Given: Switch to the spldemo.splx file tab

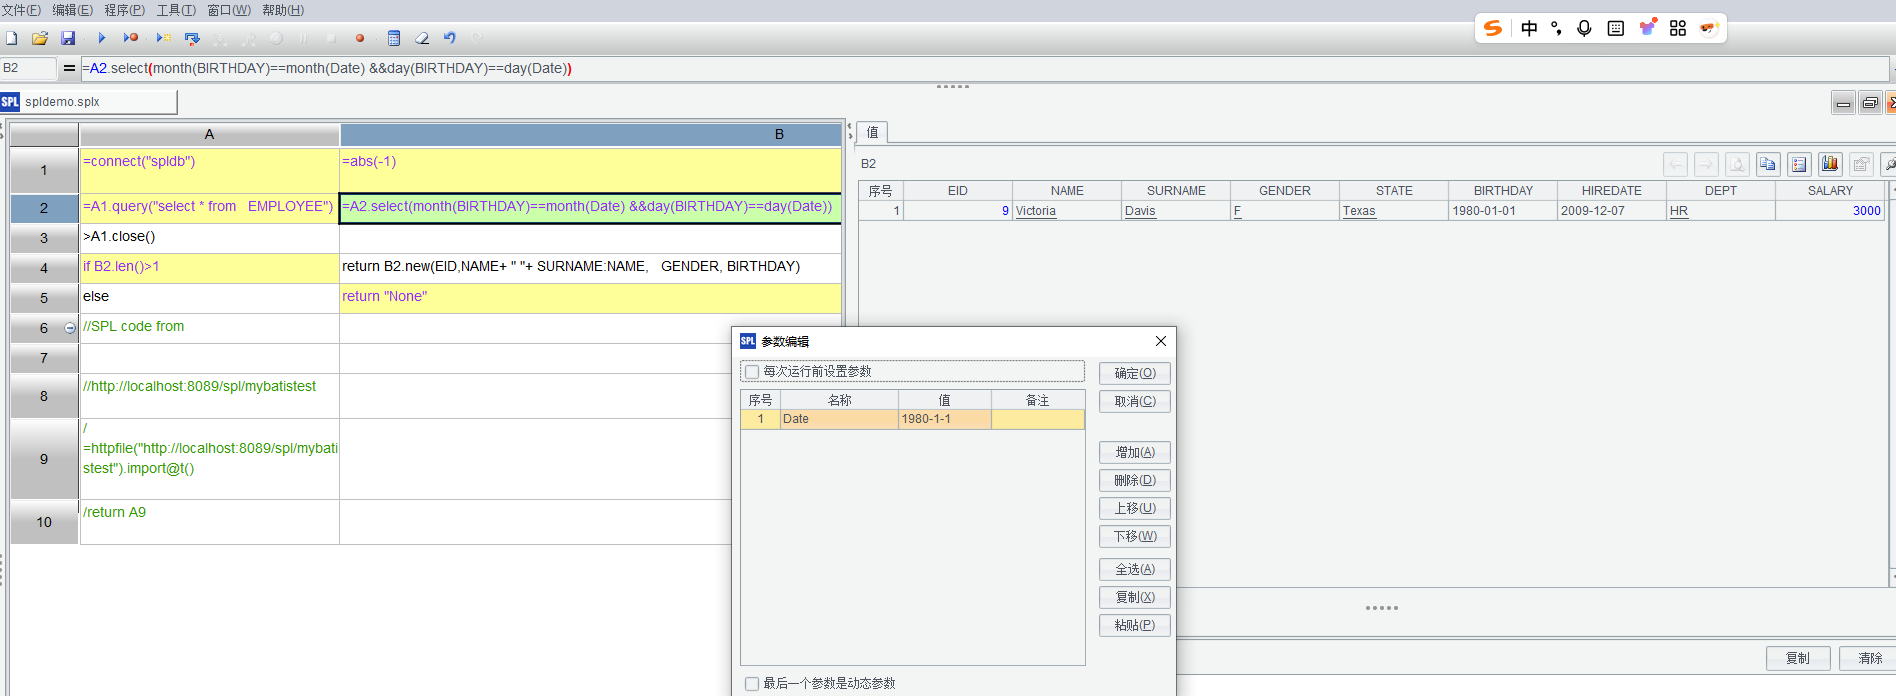Looking at the screenshot, I should tap(62, 102).
